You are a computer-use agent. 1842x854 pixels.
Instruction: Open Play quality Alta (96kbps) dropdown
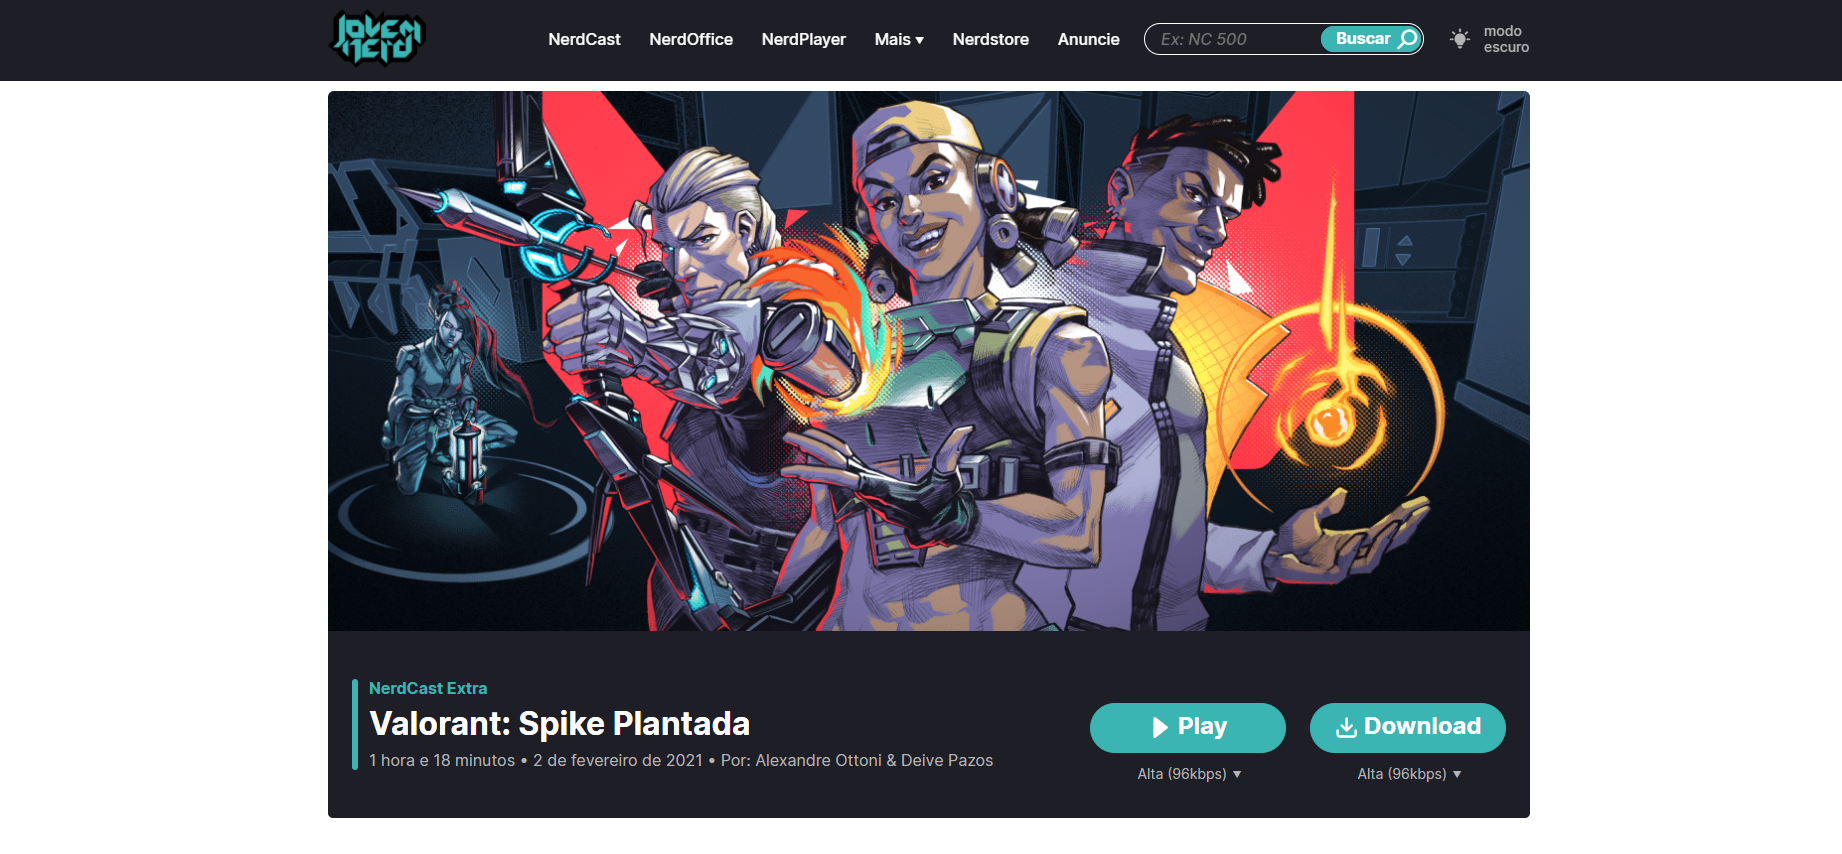(1189, 774)
